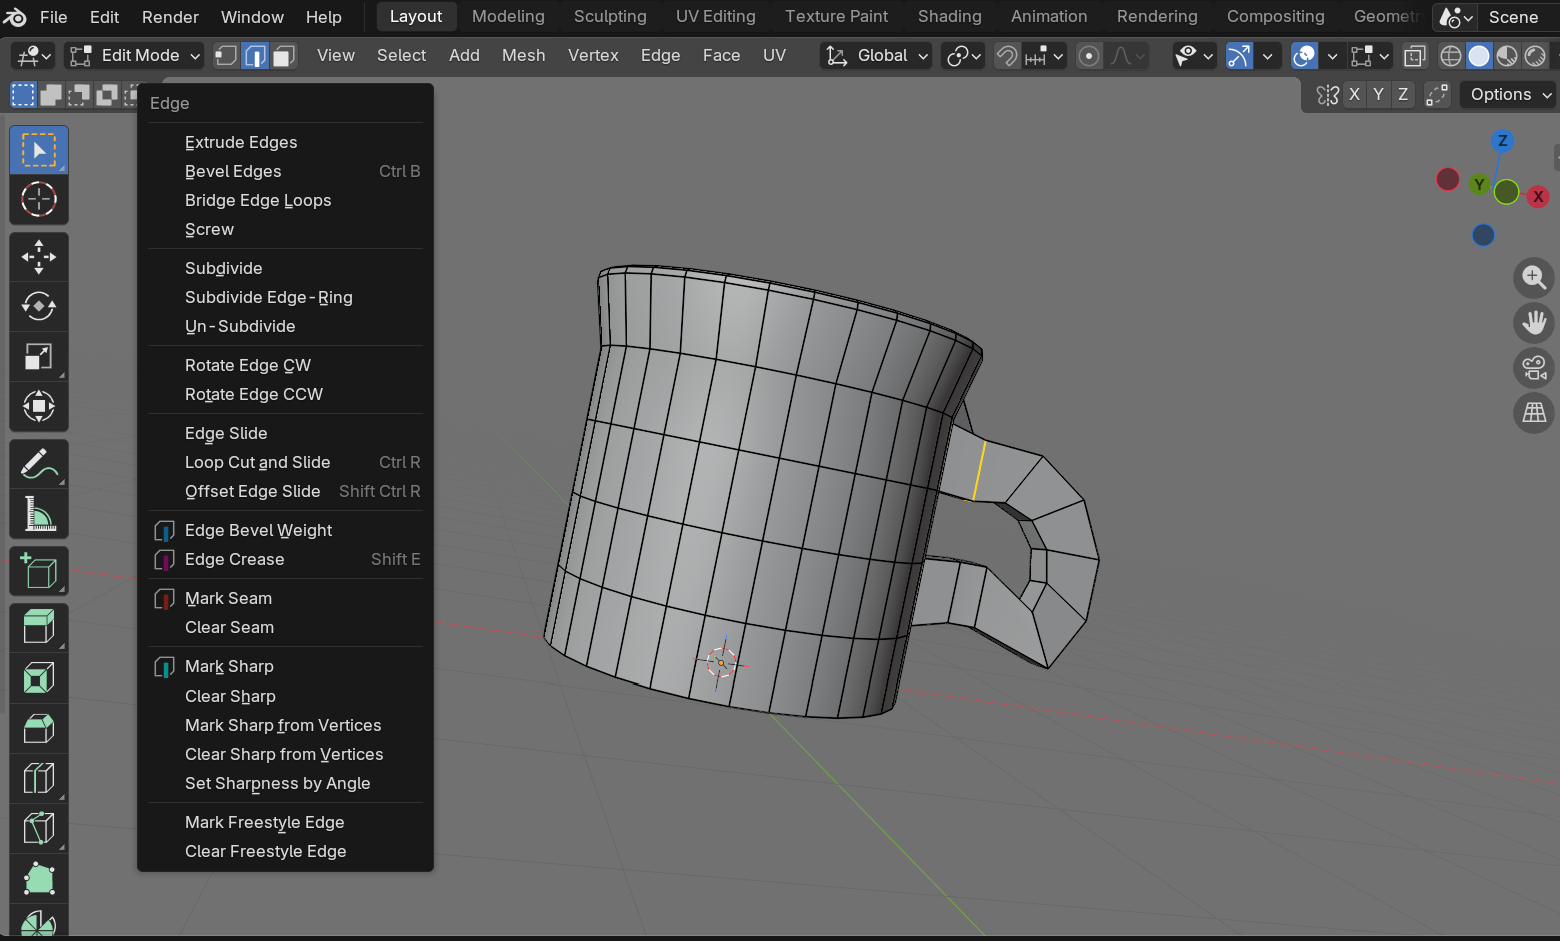Toggle proportional editing
The image size is (1560, 941).
coord(1089,56)
